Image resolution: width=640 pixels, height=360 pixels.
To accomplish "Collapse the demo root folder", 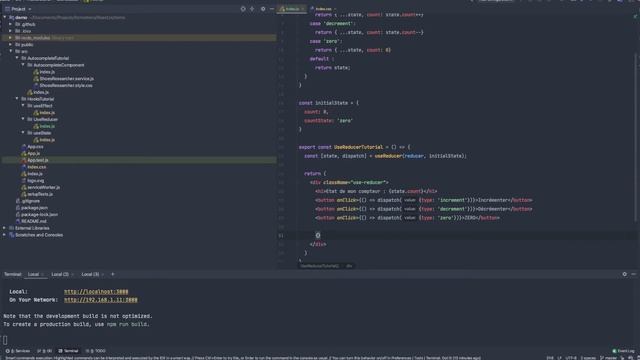I will (x=4, y=18).
